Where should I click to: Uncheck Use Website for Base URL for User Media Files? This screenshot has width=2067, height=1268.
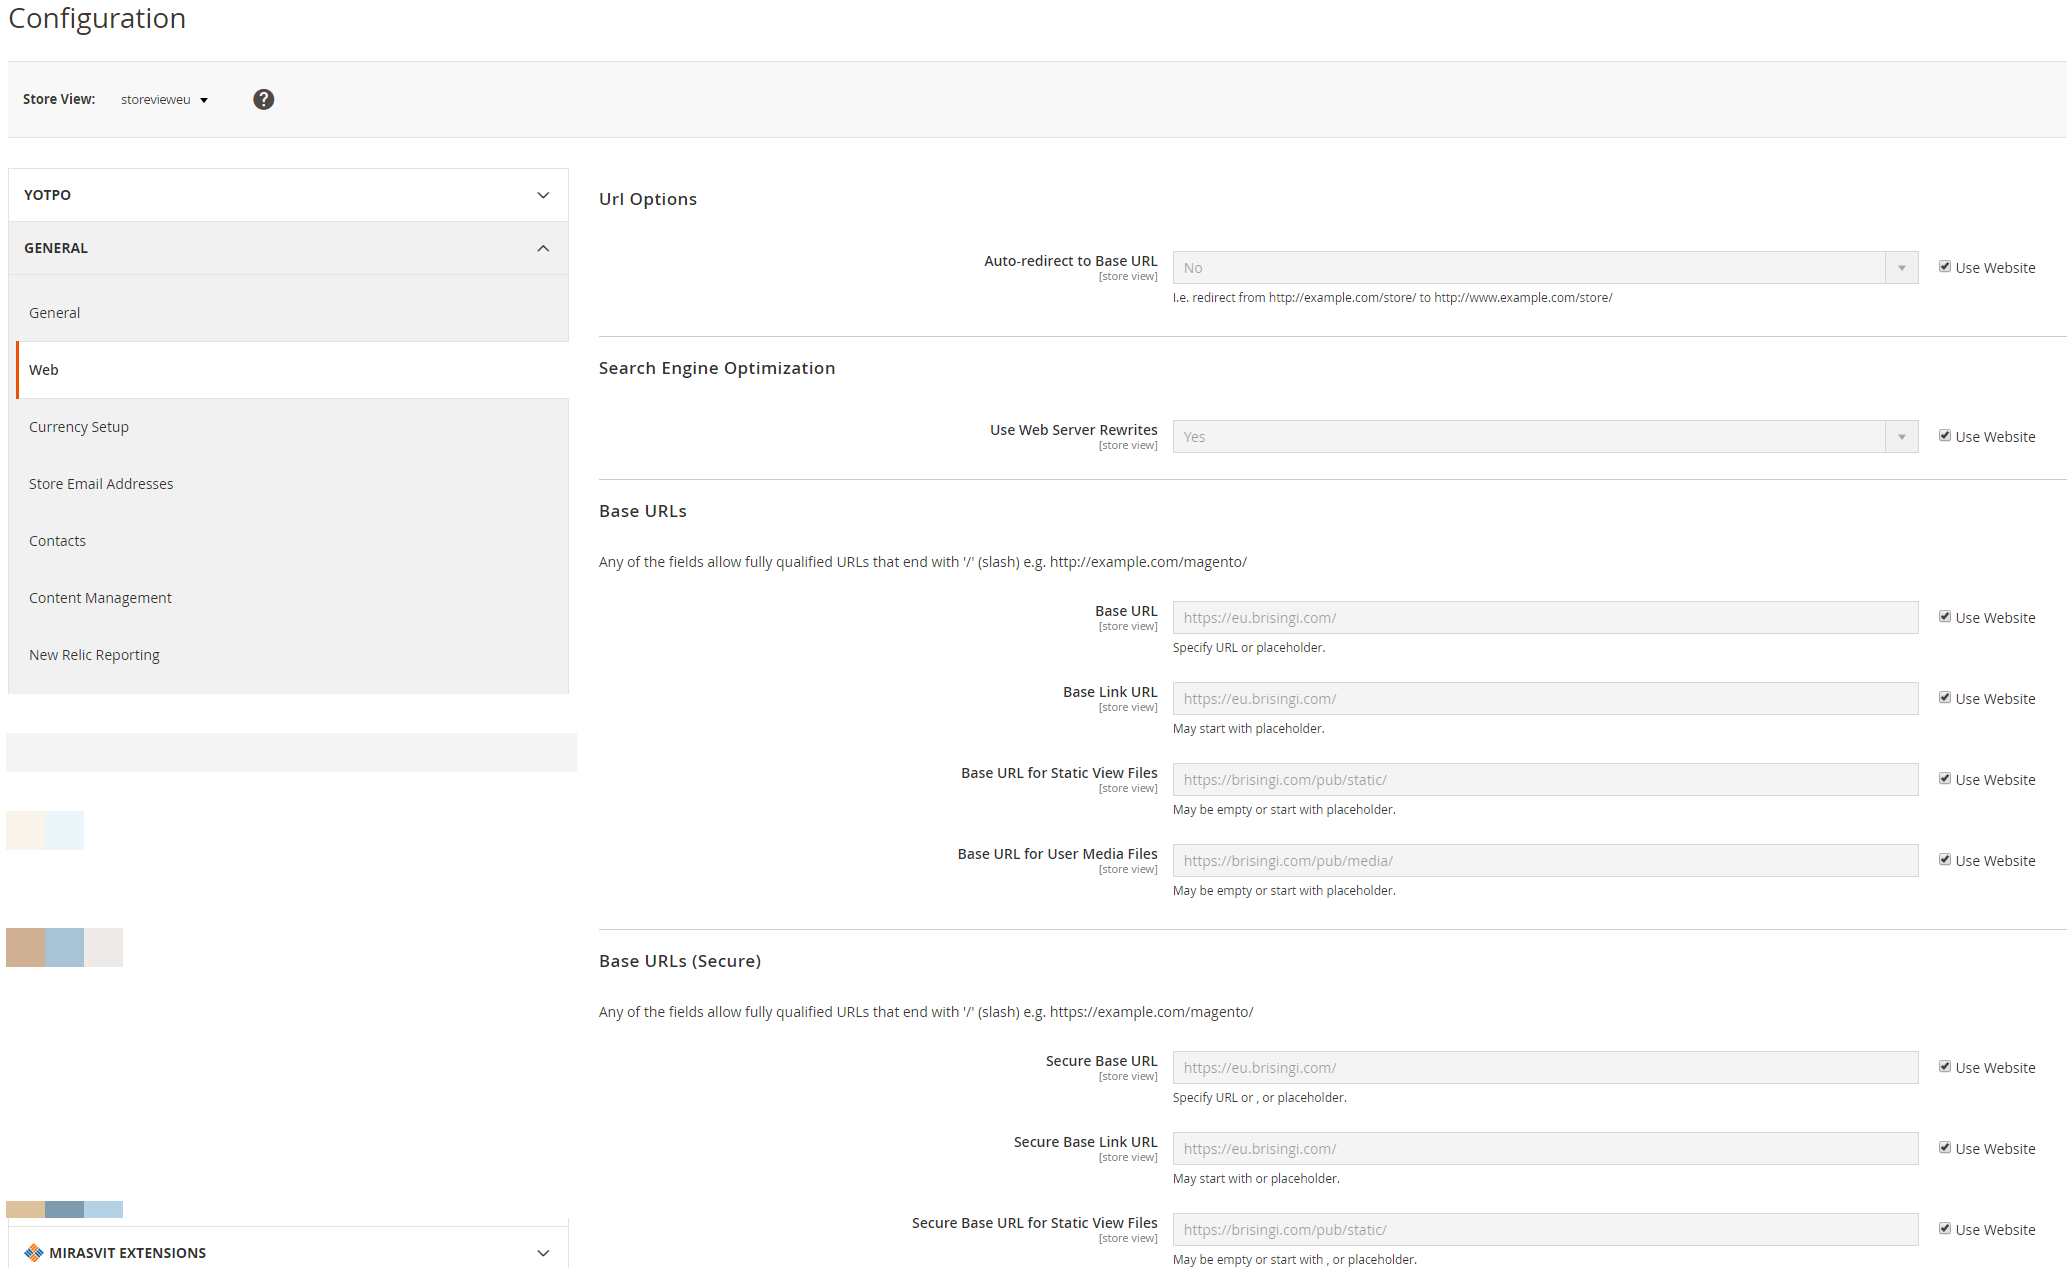[1945, 858]
